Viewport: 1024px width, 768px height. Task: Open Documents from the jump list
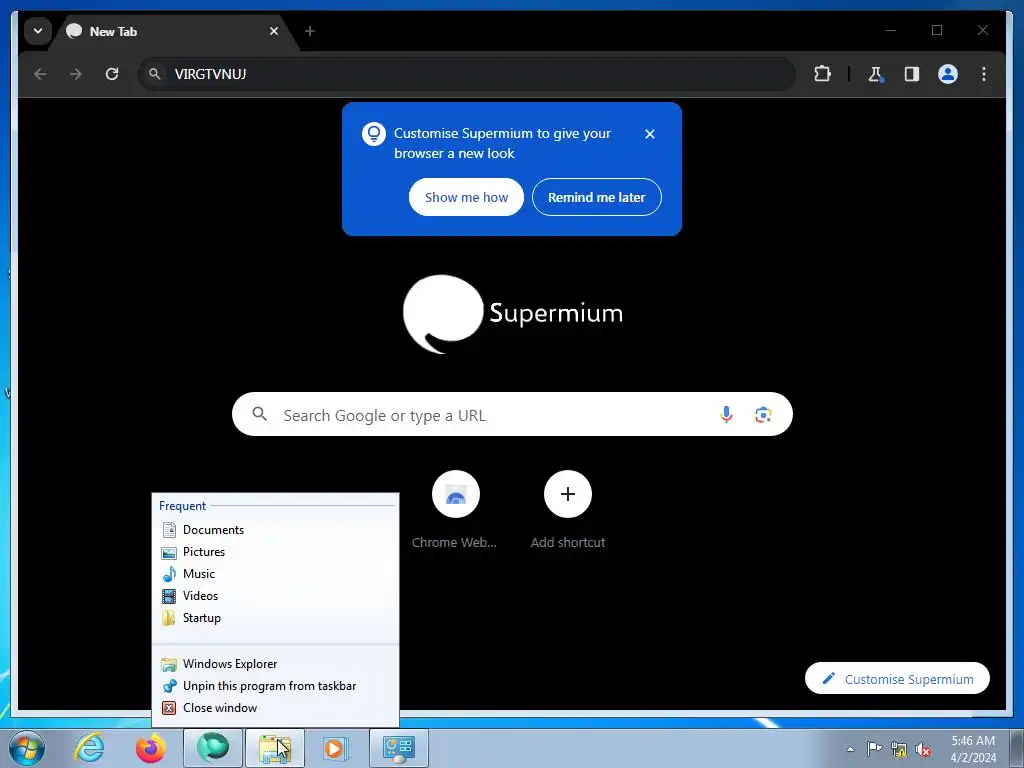point(276,530)
